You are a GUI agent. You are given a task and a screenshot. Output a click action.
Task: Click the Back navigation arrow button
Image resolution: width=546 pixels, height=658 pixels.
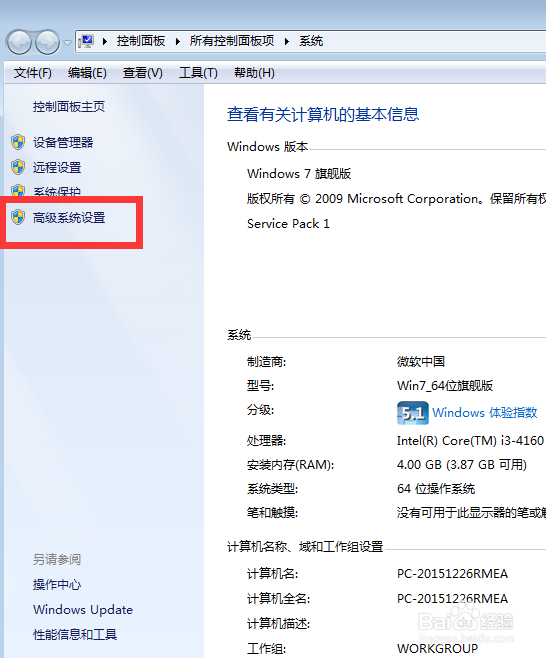(19, 42)
